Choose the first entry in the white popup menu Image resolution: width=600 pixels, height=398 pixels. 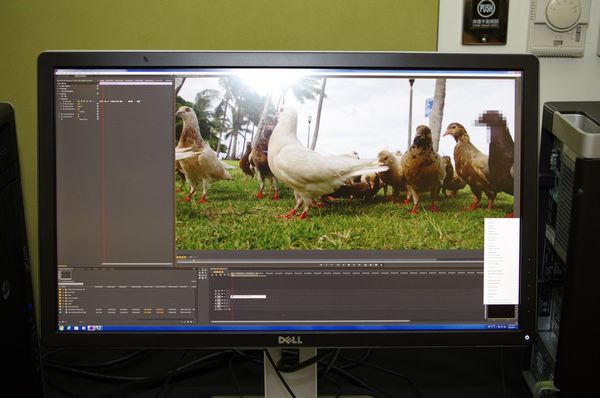491,222
